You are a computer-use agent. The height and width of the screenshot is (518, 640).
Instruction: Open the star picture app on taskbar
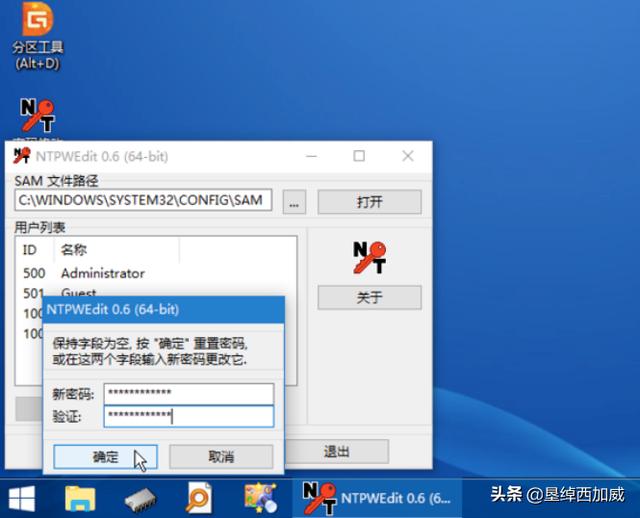(x=260, y=496)
